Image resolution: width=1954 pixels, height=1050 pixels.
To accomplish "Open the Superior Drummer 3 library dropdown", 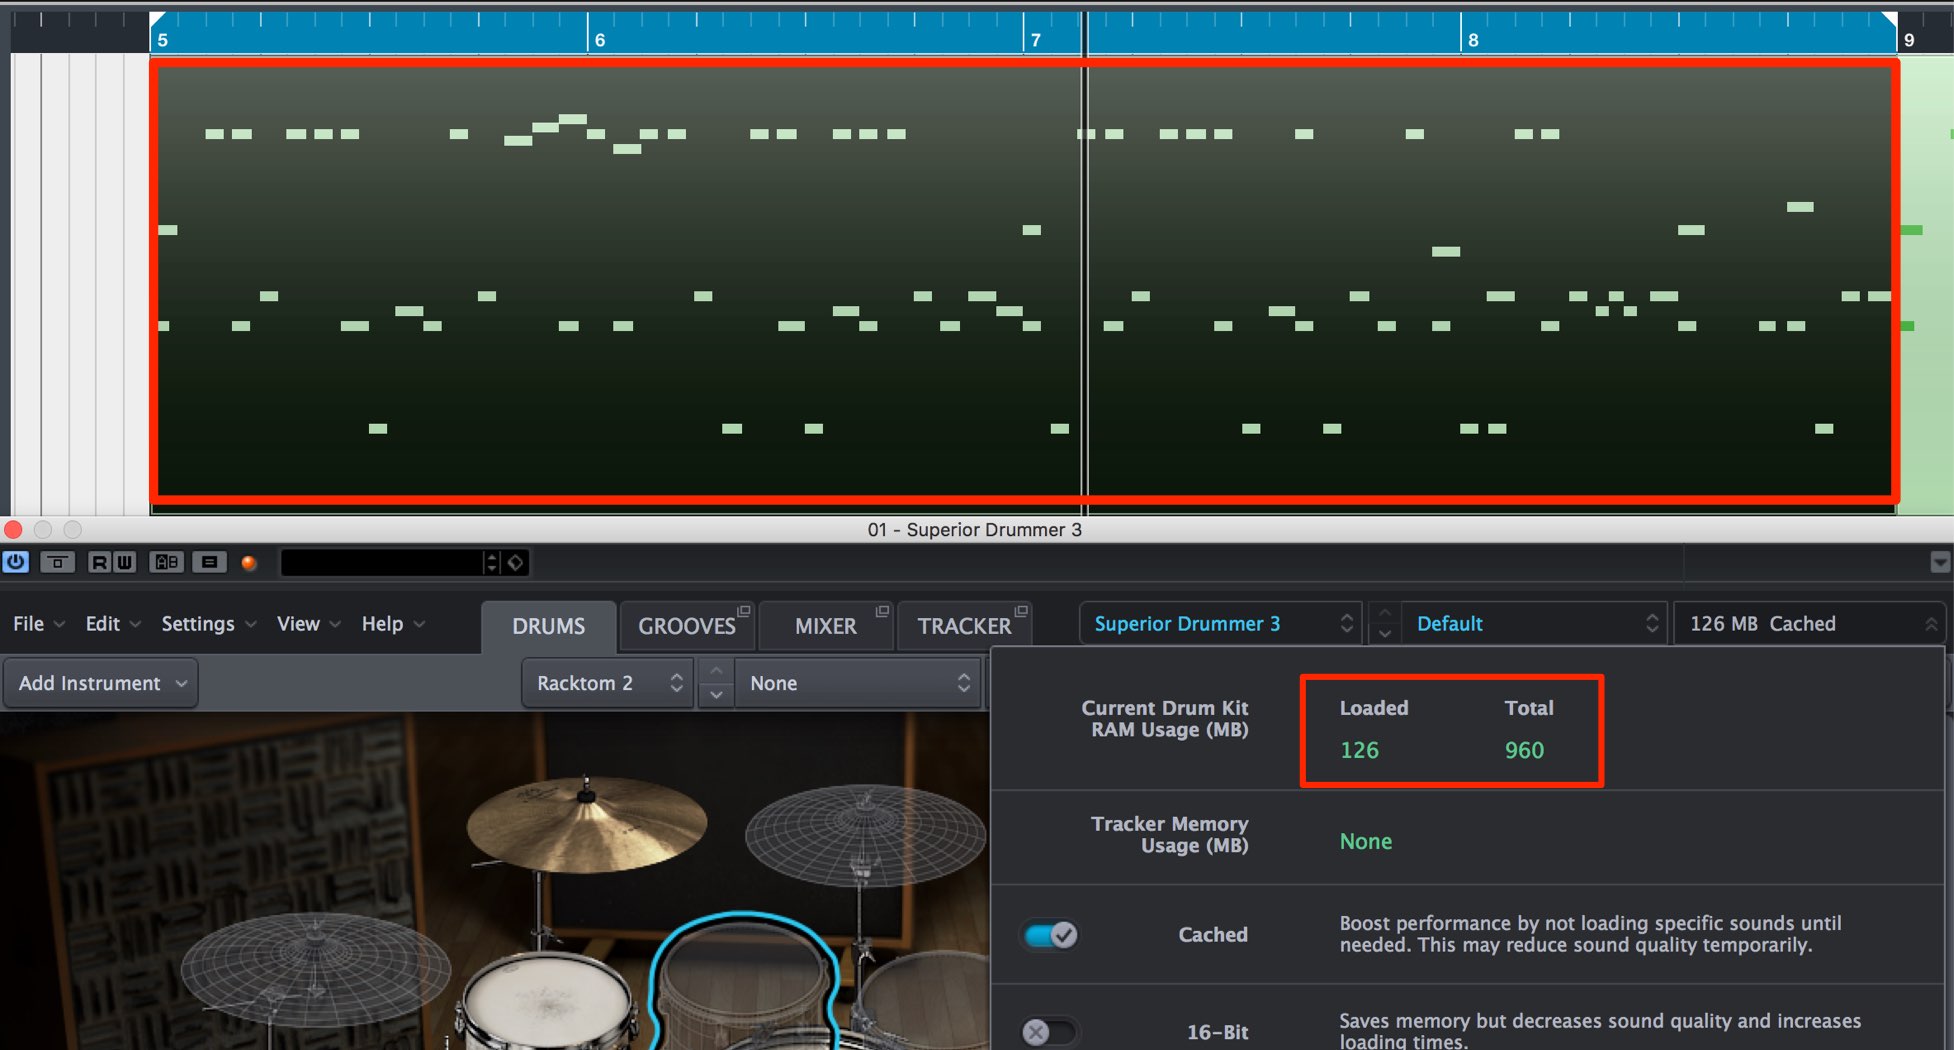I will (x=1221, y=624).
